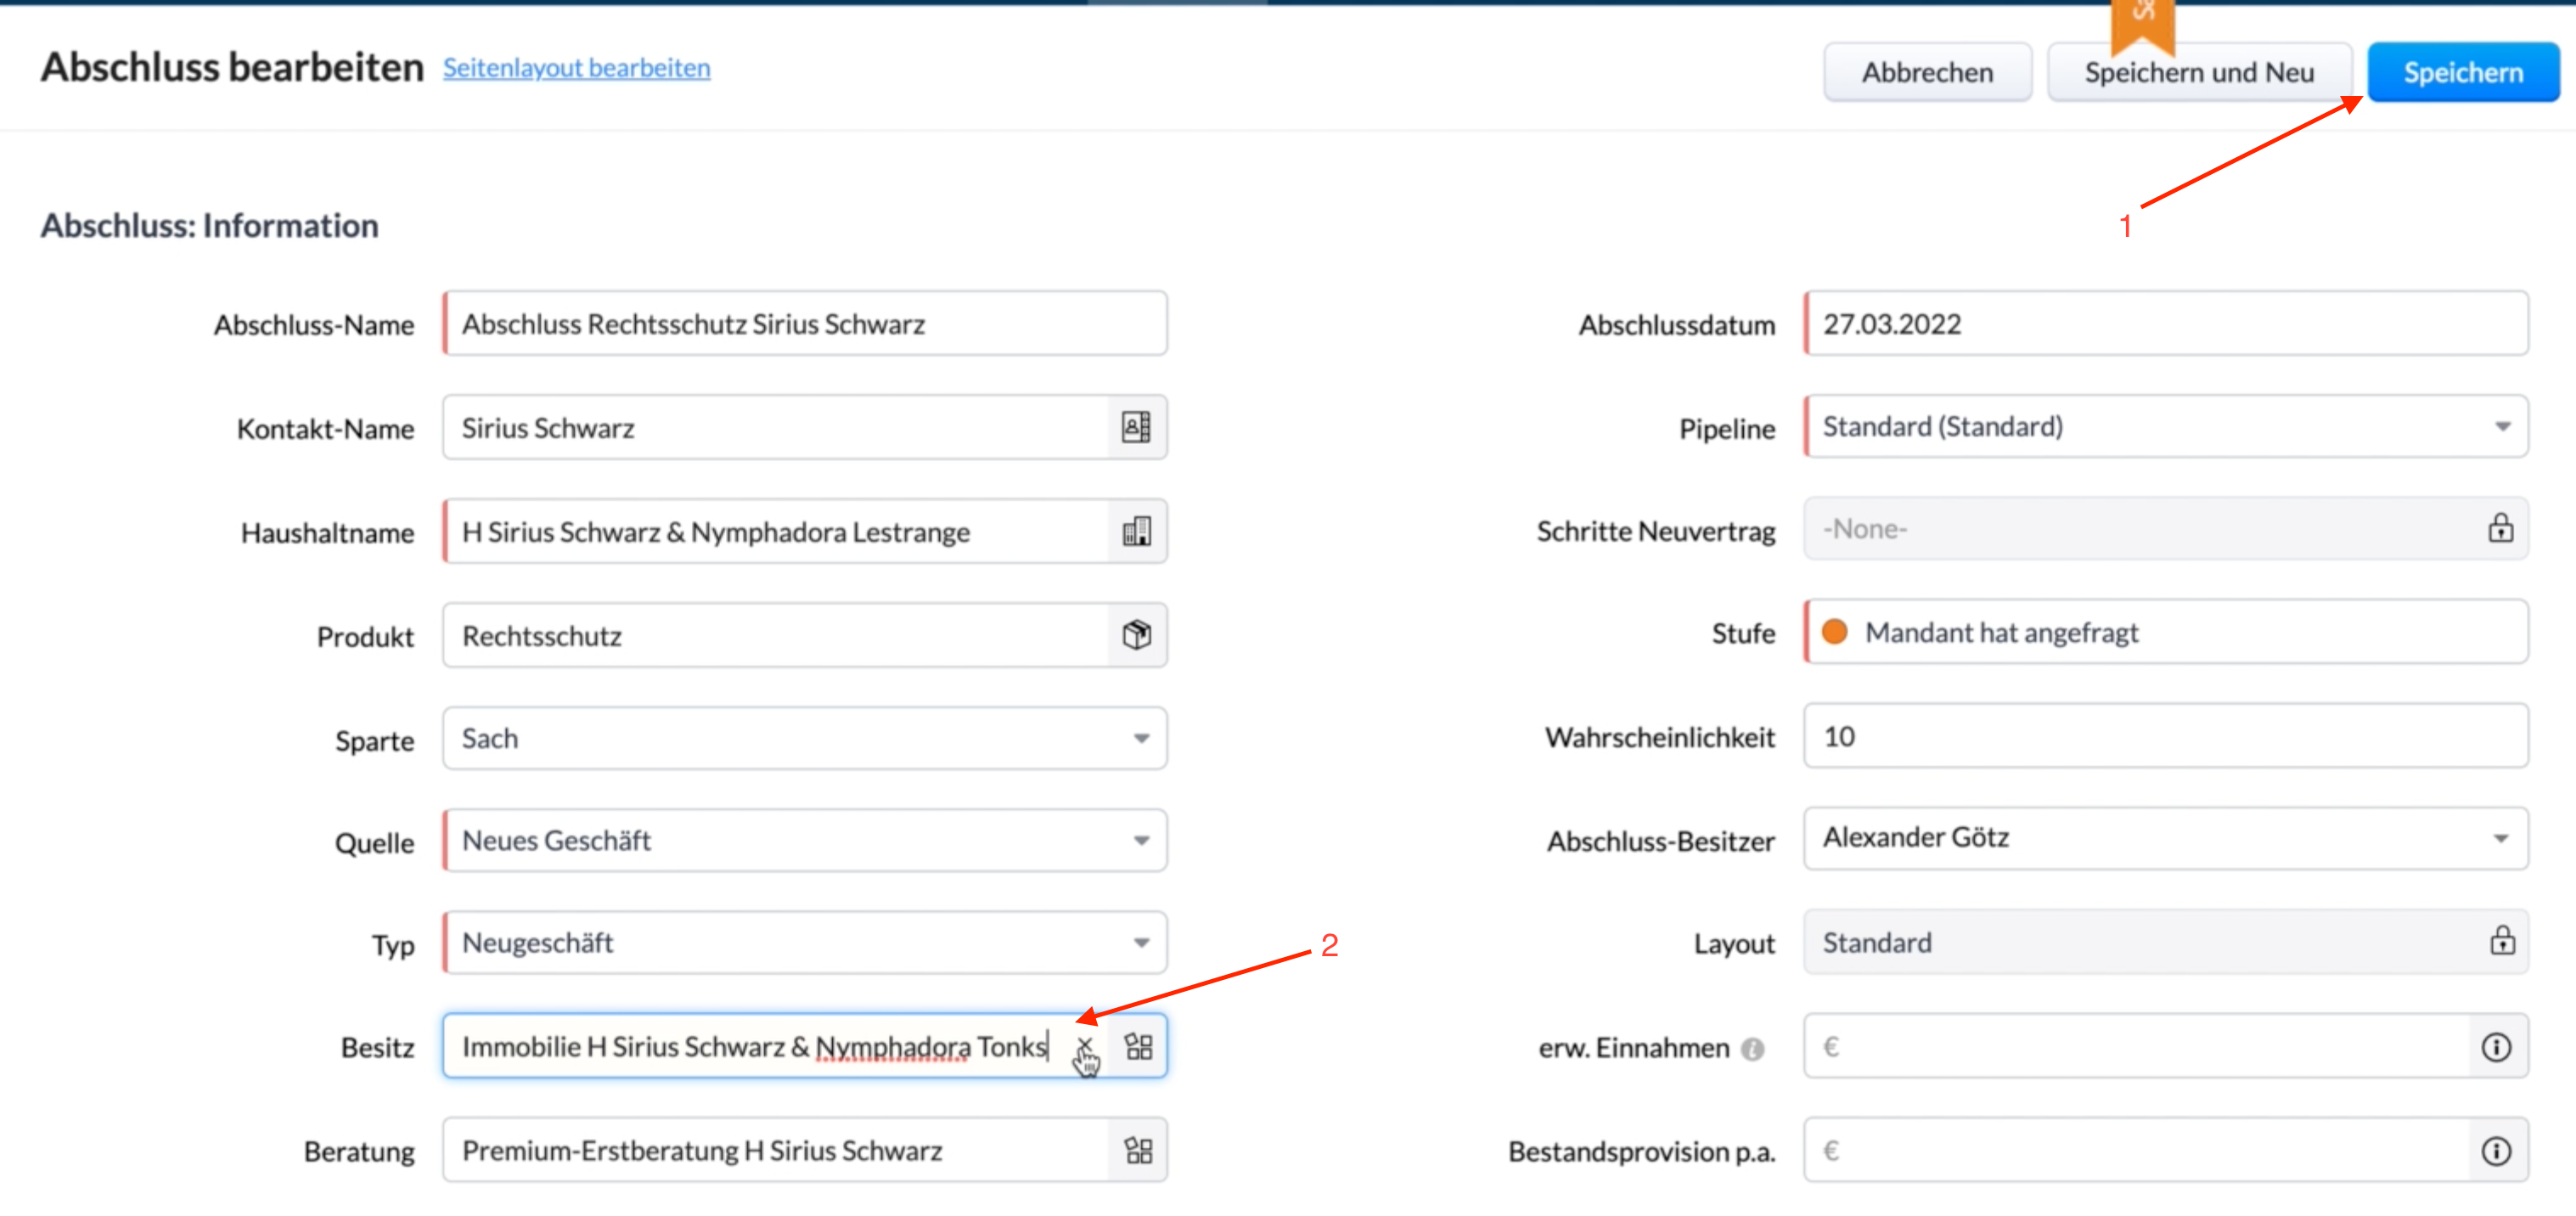The height and width of the screenshot is (1216, 2576).
Task: Clear the Besitz field with X icon
Action: click(1084, 1046)
